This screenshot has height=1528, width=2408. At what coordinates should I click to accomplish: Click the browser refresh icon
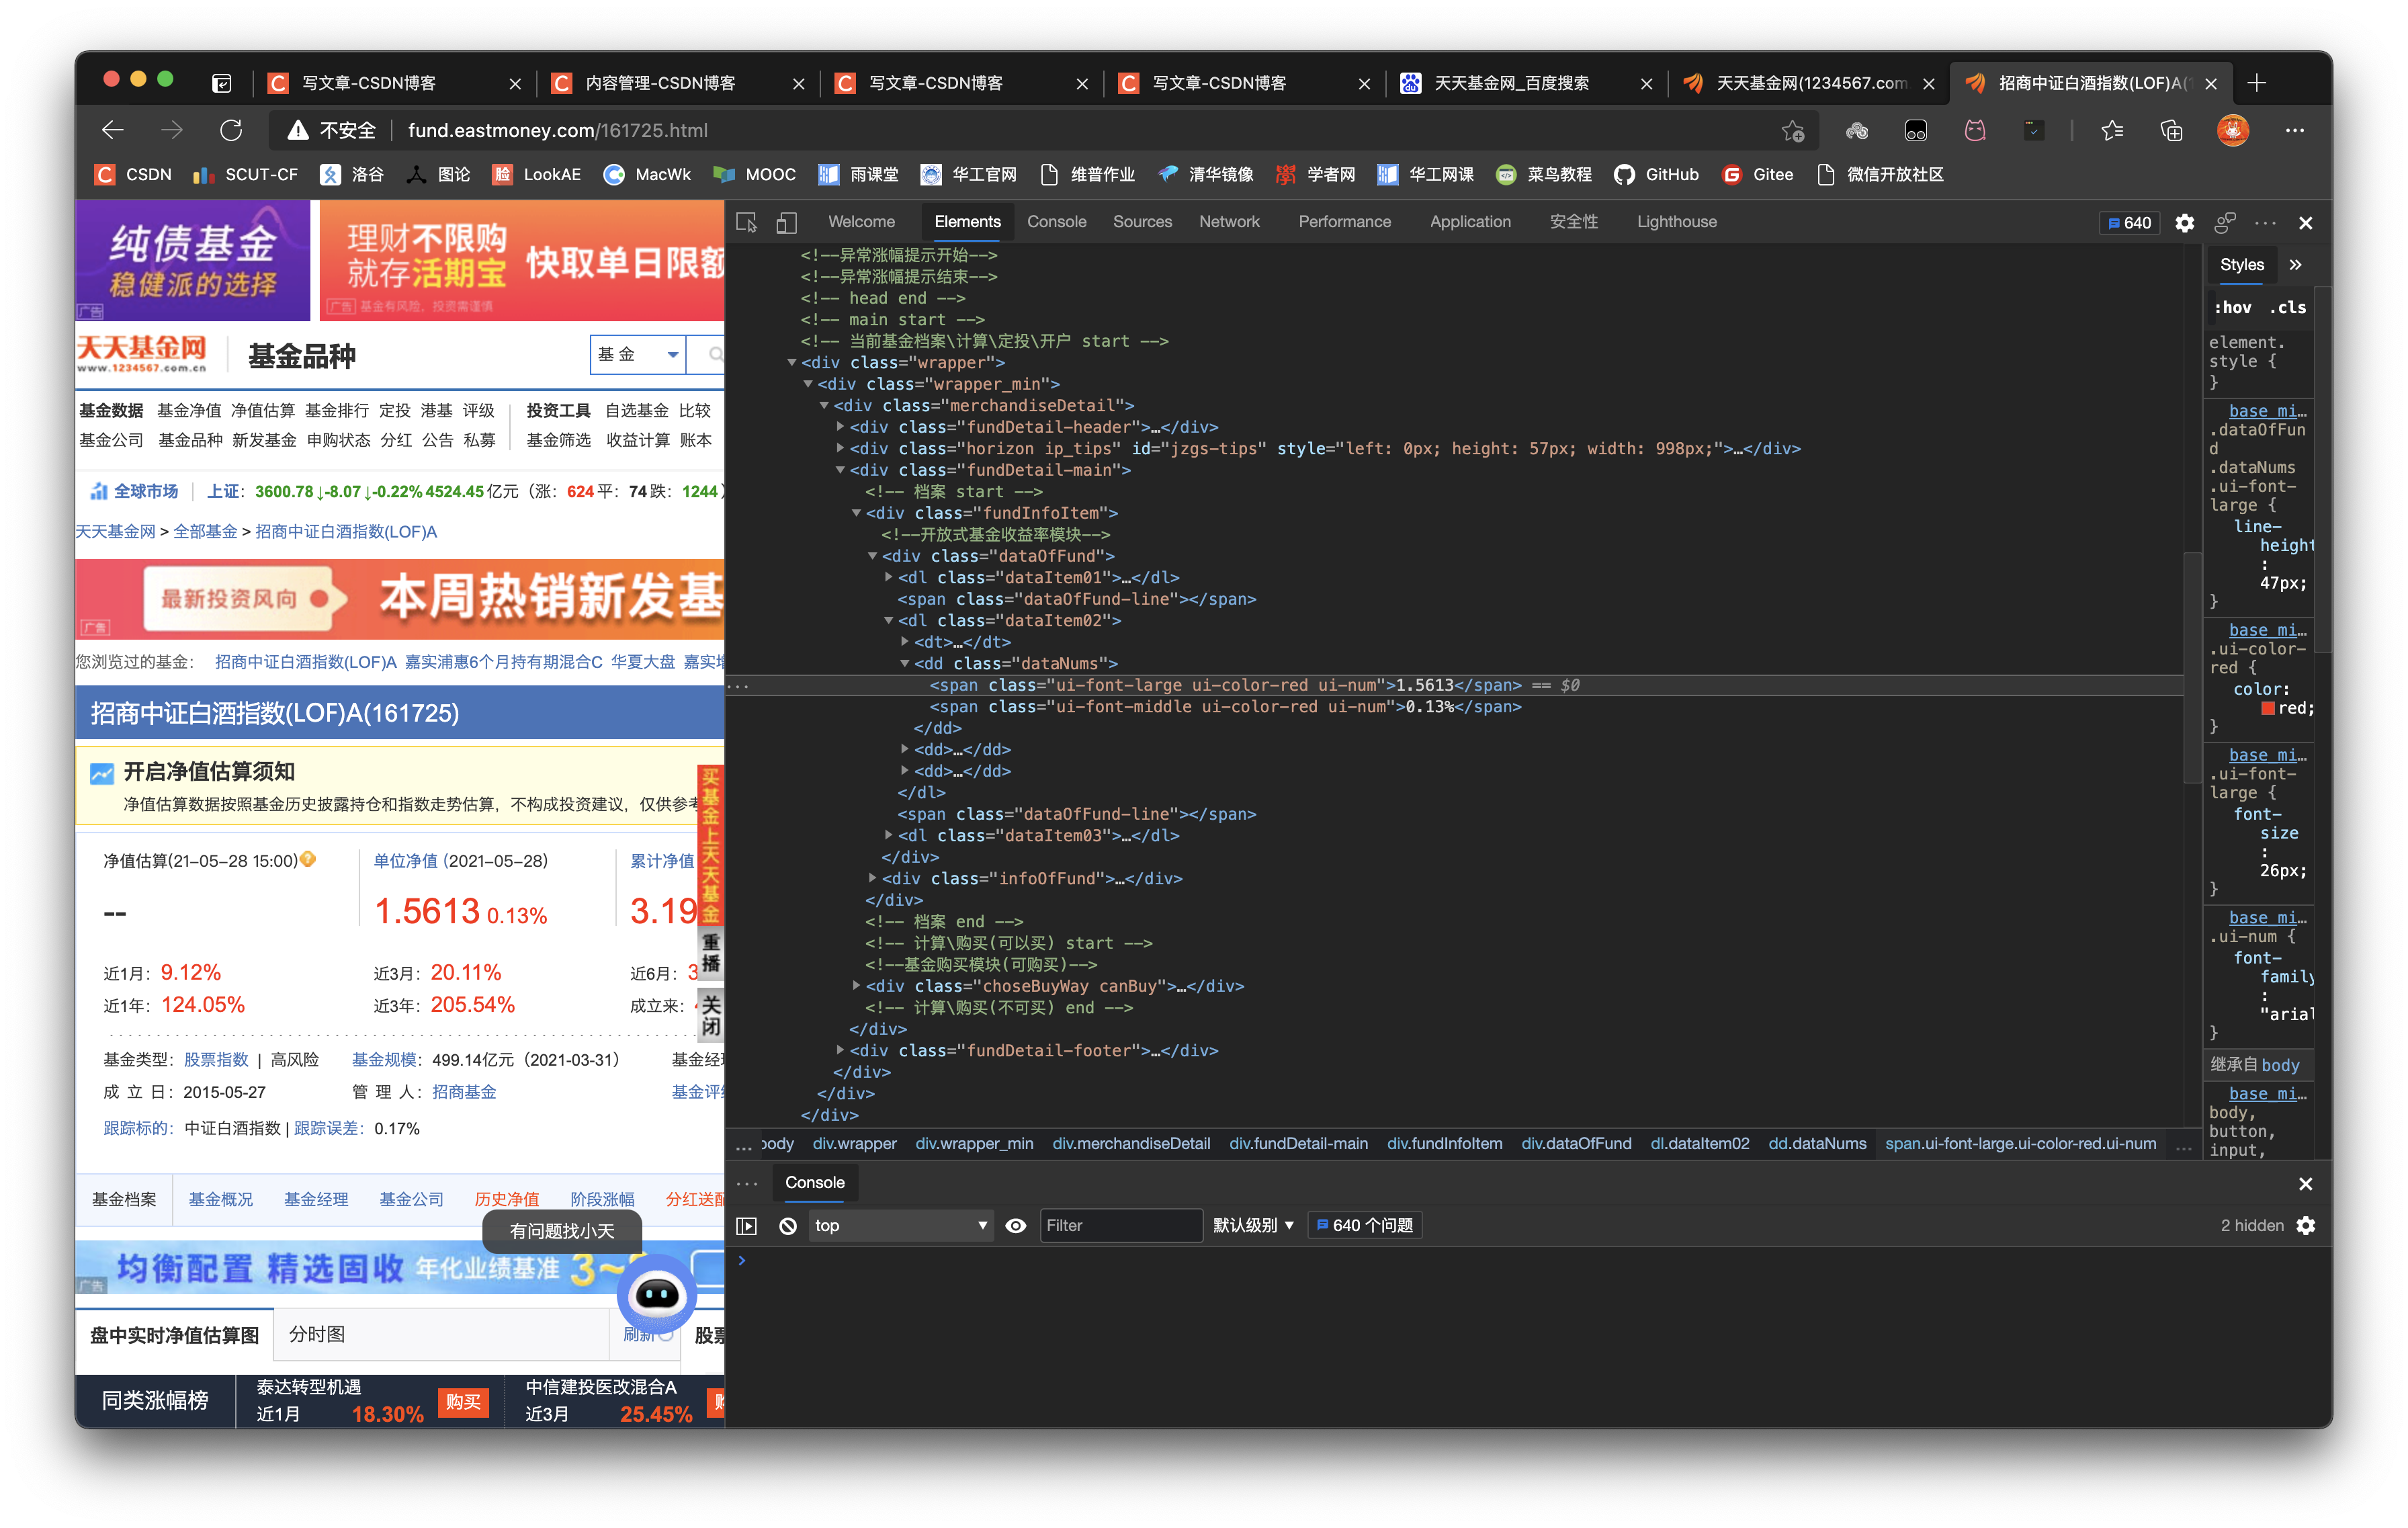[231, 130]
